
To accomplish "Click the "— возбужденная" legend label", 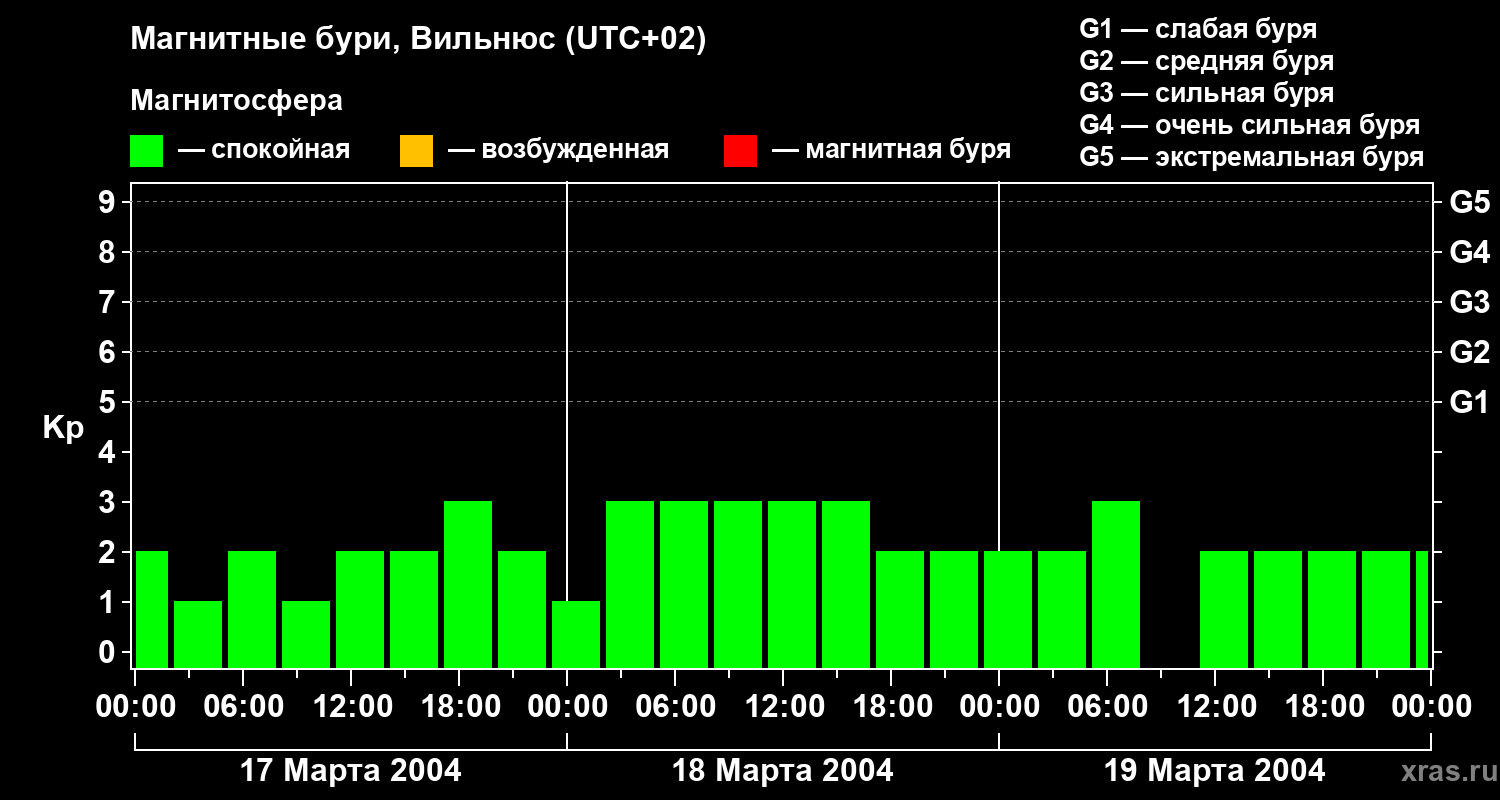I will 558,150.
